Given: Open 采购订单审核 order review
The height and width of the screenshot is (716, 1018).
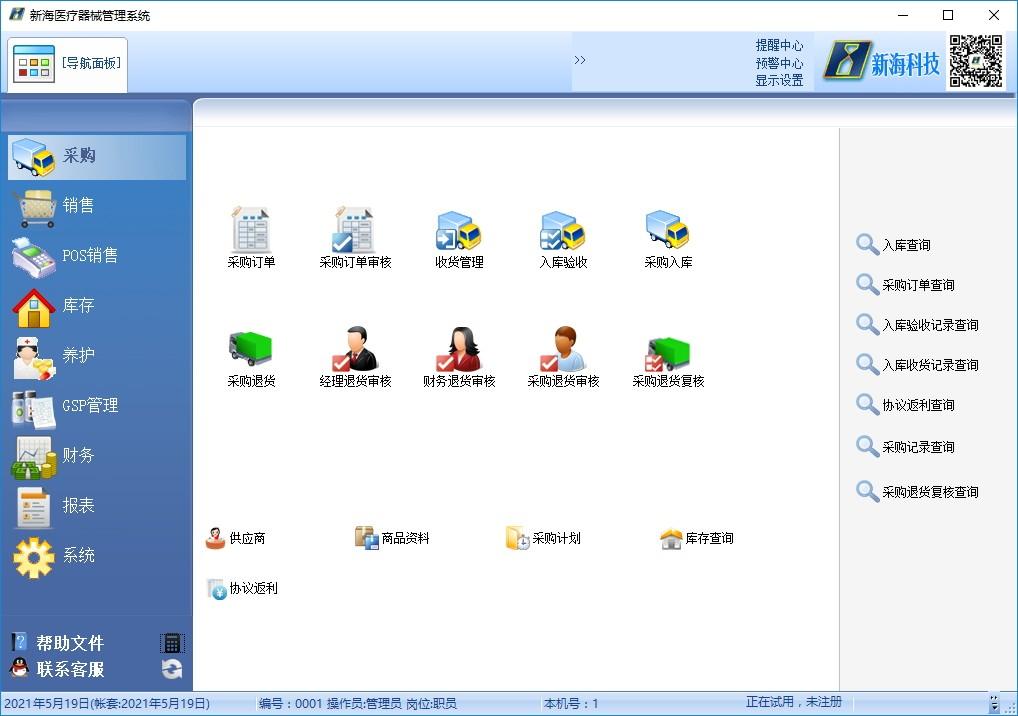Looking at the screenshot, I should [x=355, y=237].
